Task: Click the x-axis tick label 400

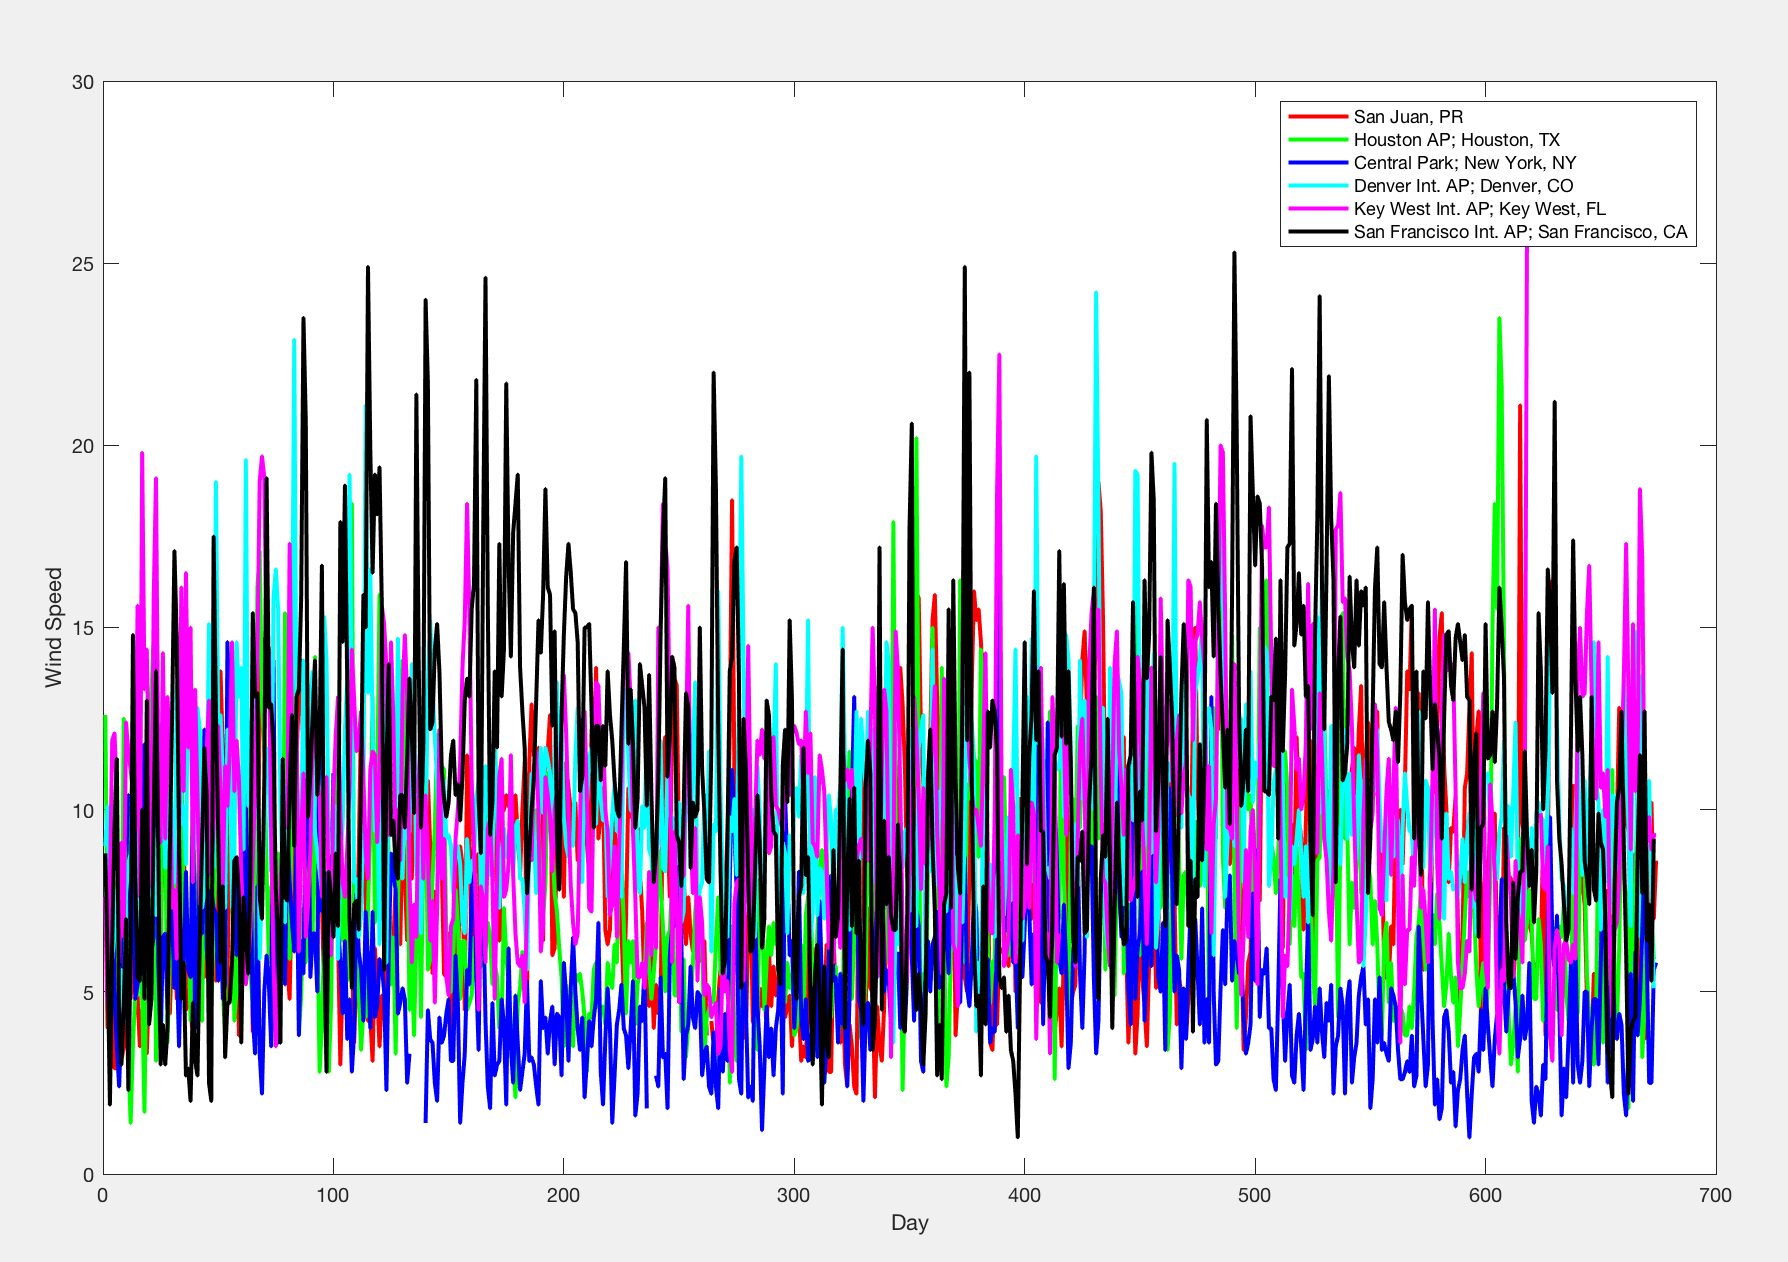Action: point(1024,1195)
